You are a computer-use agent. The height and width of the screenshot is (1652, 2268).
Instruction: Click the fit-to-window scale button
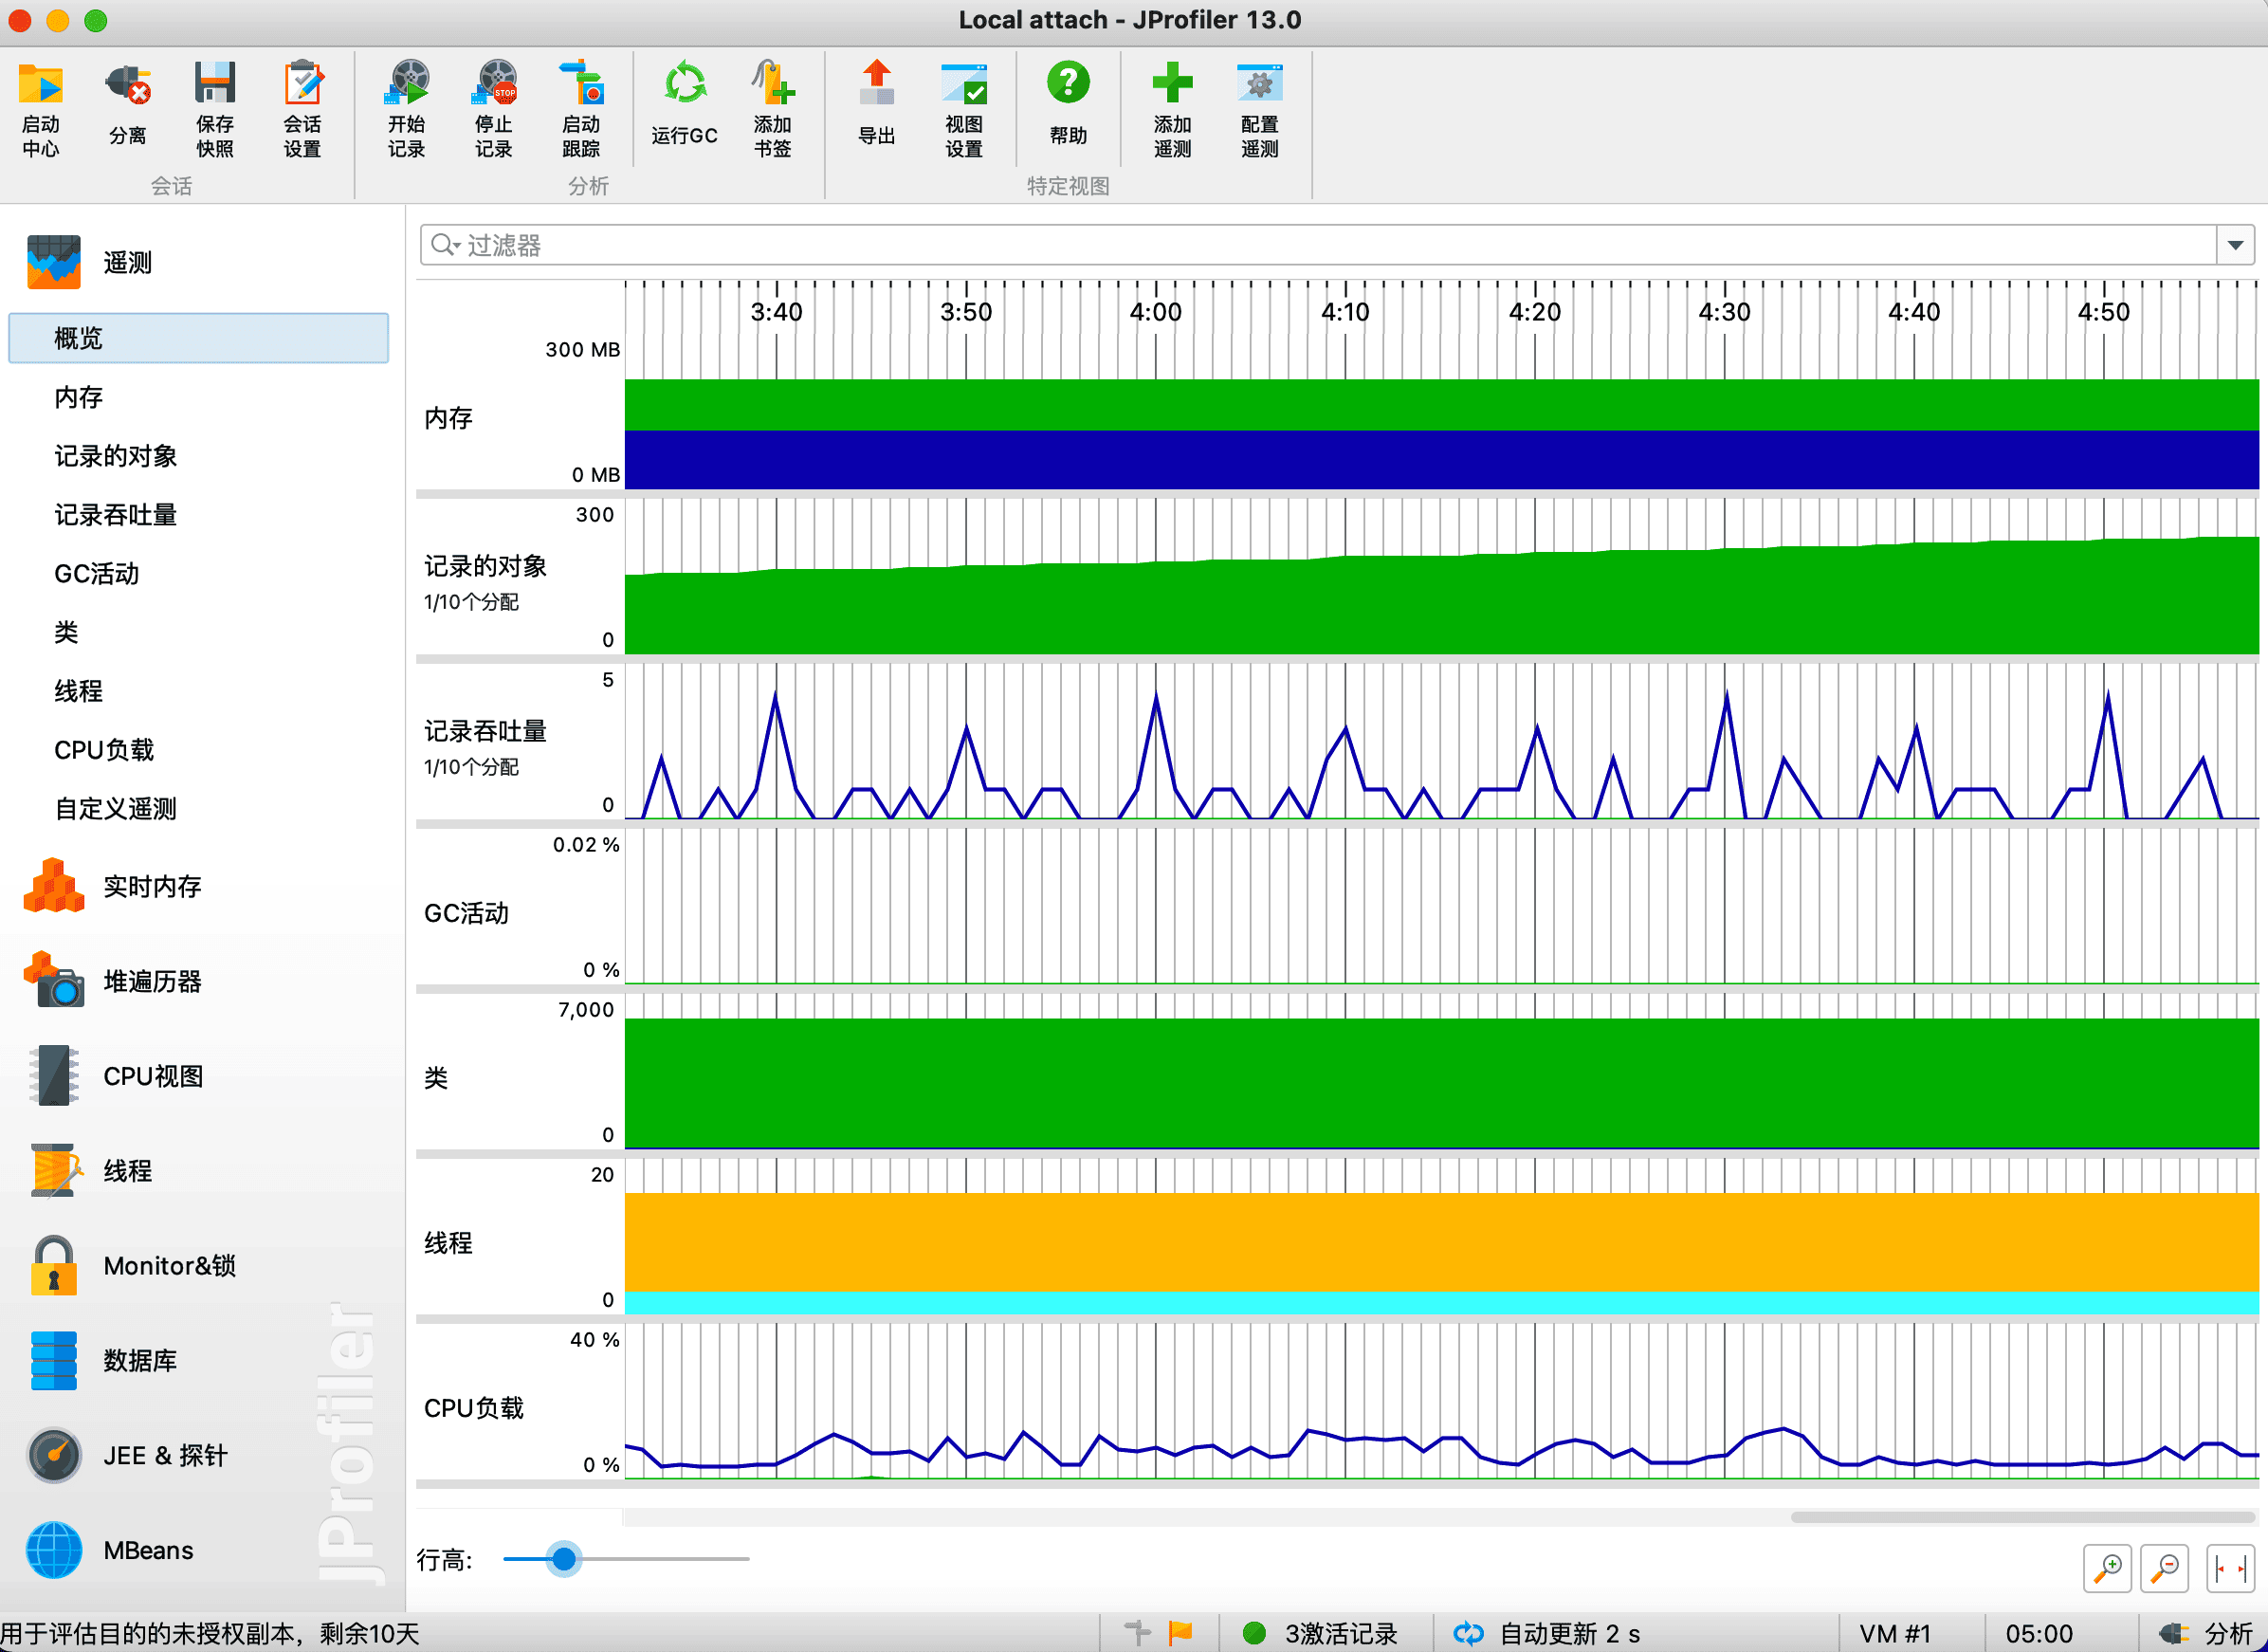click(2229, 1567)
